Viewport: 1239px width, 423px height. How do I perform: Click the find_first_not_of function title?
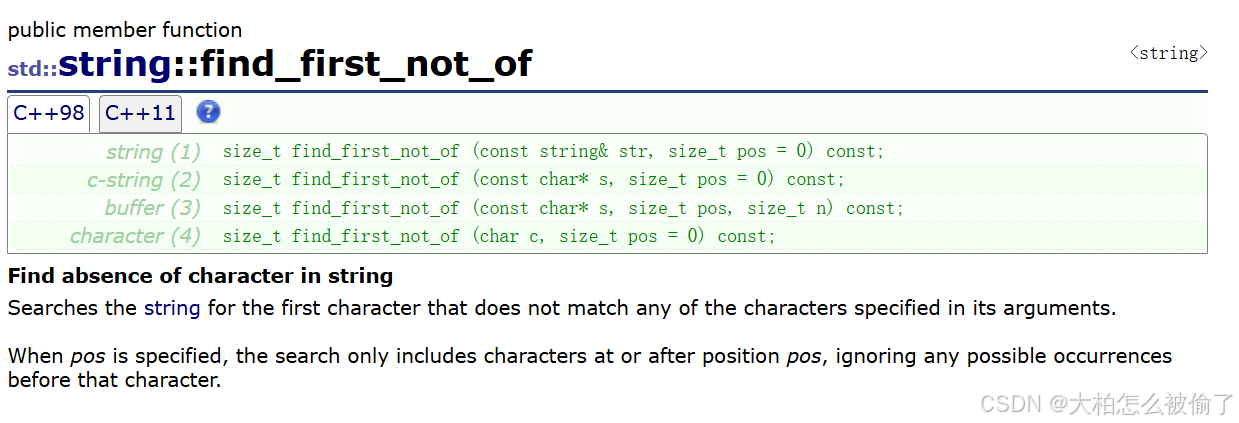coord(367,65)
